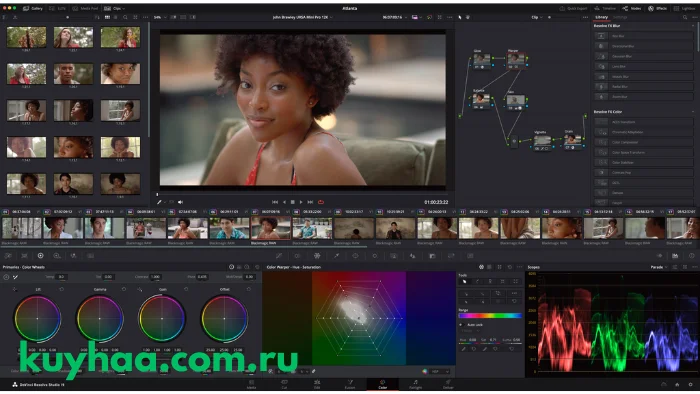
Task: Click the Timeline button in top bar
Action: pos(605,8)
